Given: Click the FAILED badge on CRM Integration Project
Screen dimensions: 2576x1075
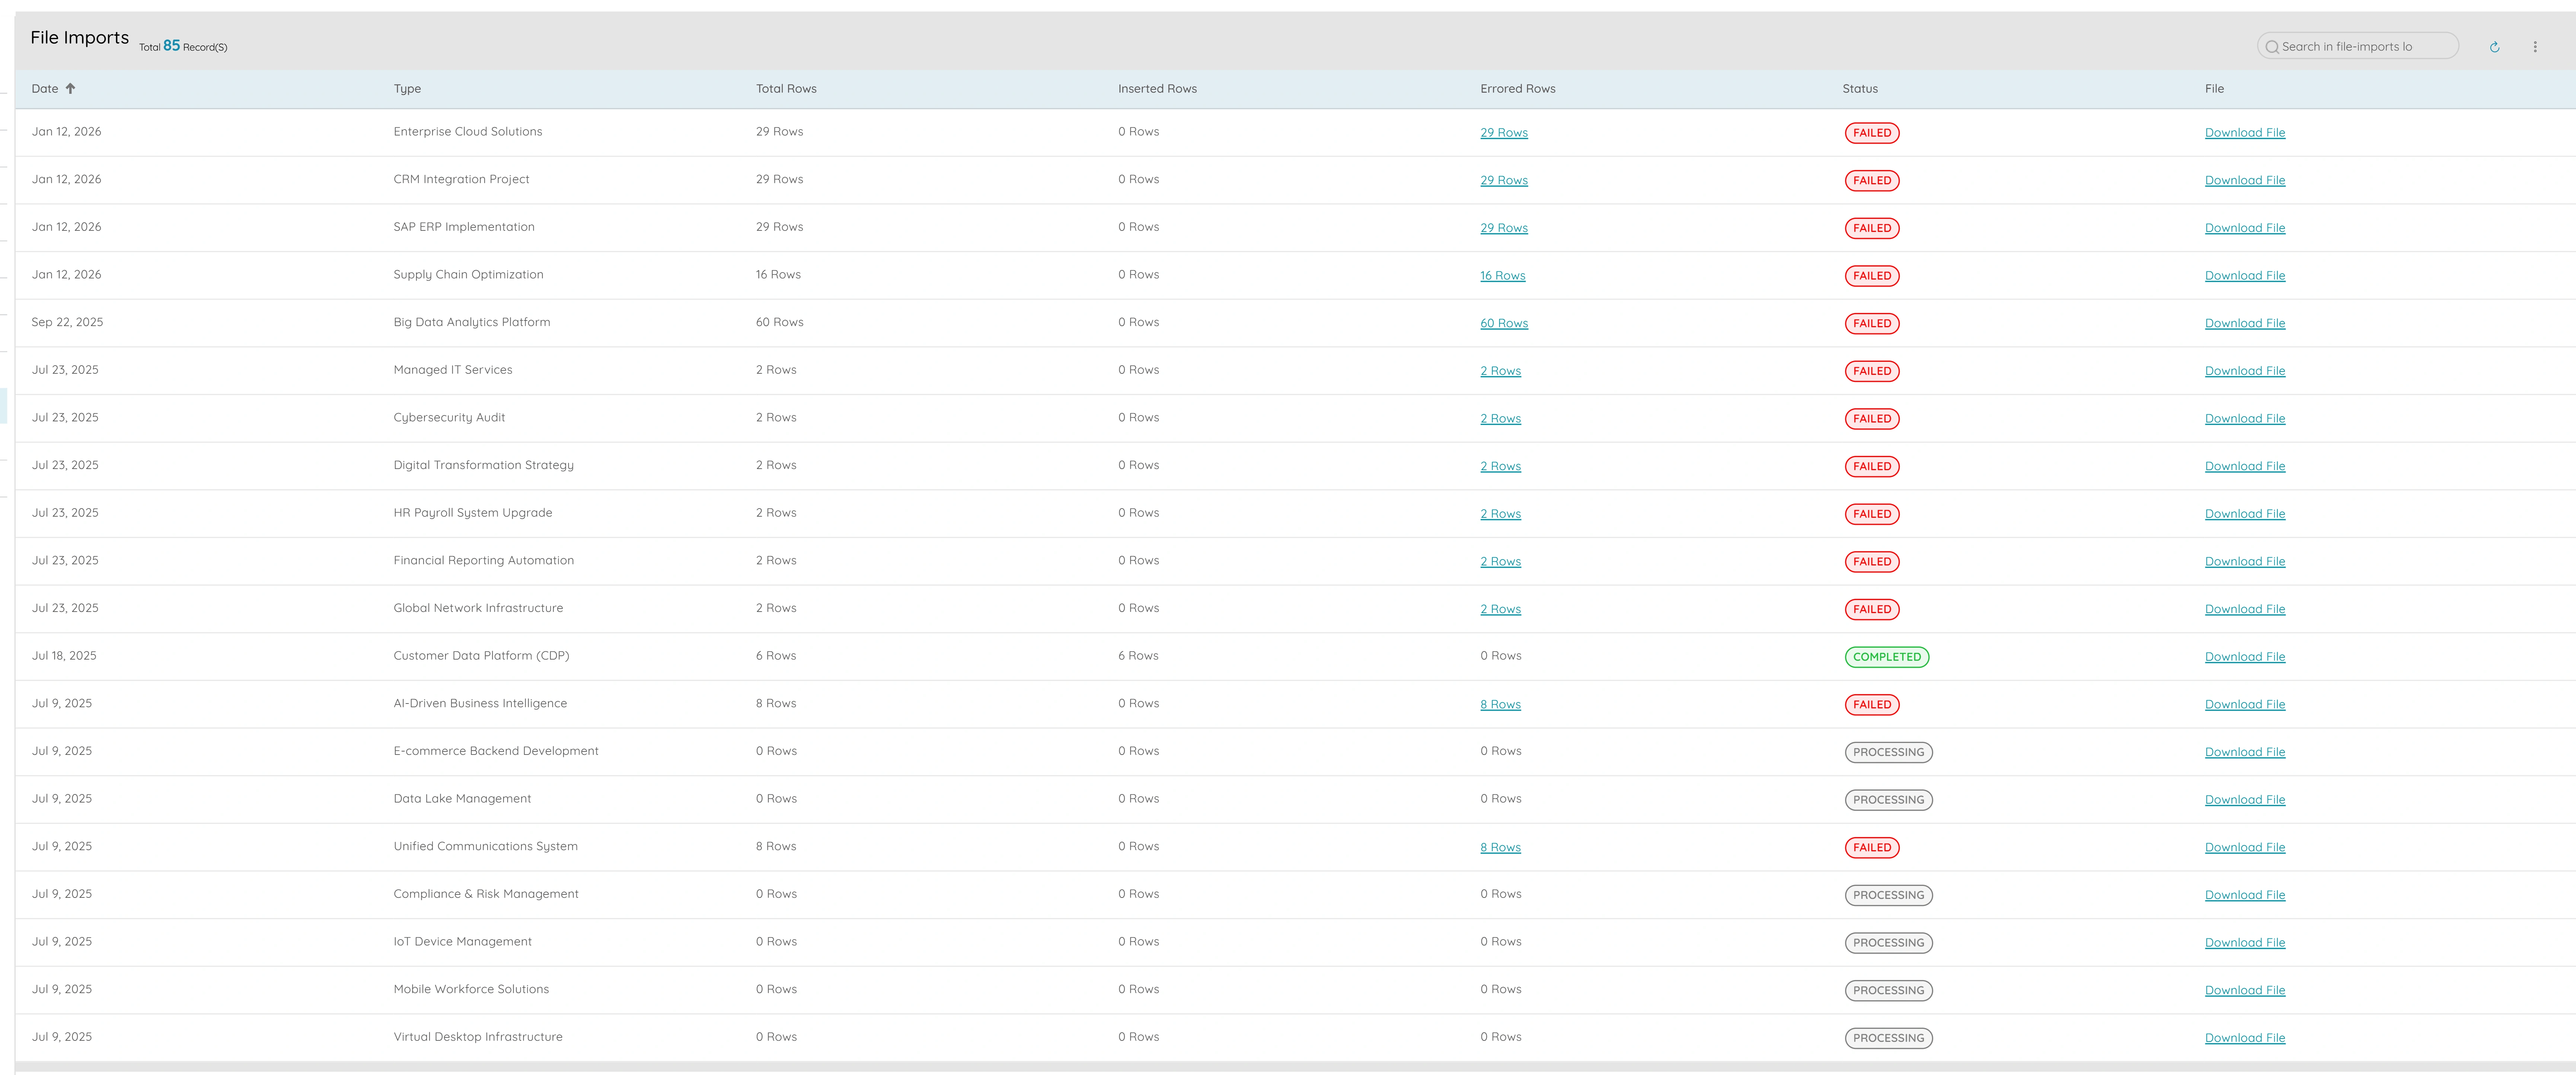Looking at the screenshot, I should (1872, 180).
